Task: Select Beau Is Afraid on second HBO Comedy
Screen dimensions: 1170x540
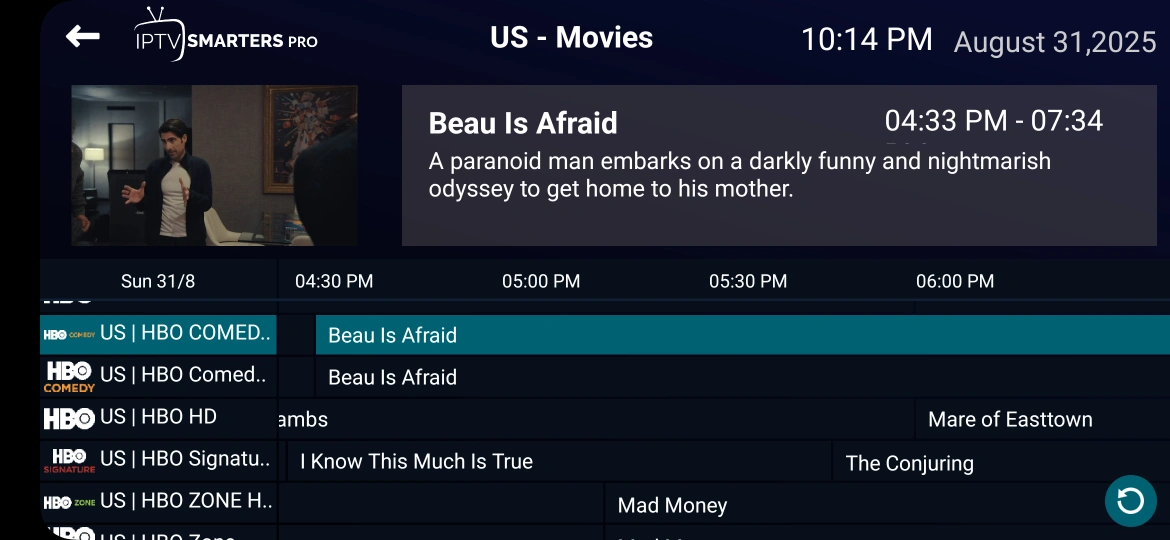Action: [x=742, y=377]
